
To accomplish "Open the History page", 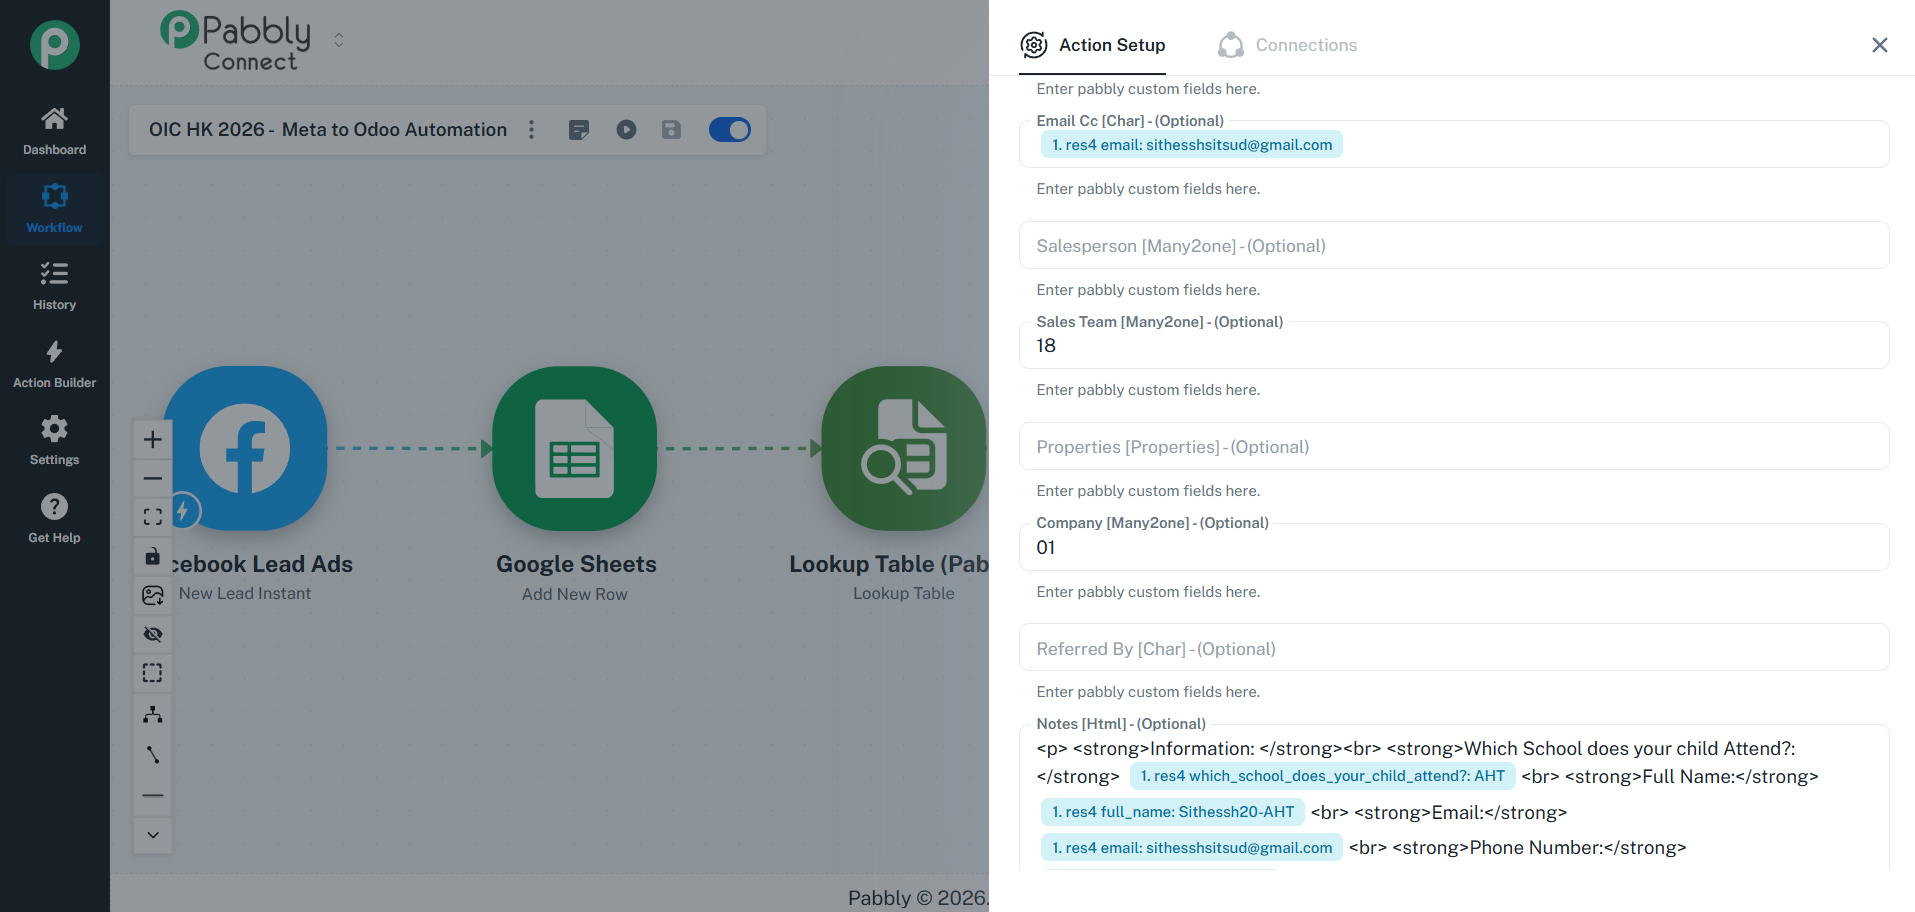I will coord(54,286).
